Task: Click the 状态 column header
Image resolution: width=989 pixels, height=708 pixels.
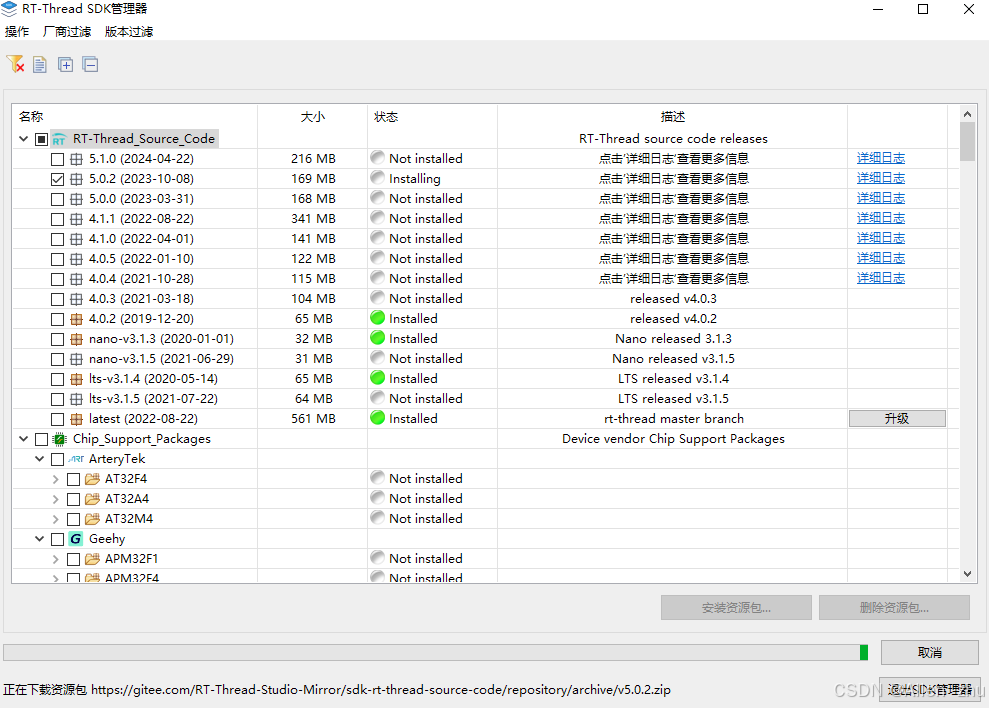Action: pyautogui.click(x=386, y=117)
